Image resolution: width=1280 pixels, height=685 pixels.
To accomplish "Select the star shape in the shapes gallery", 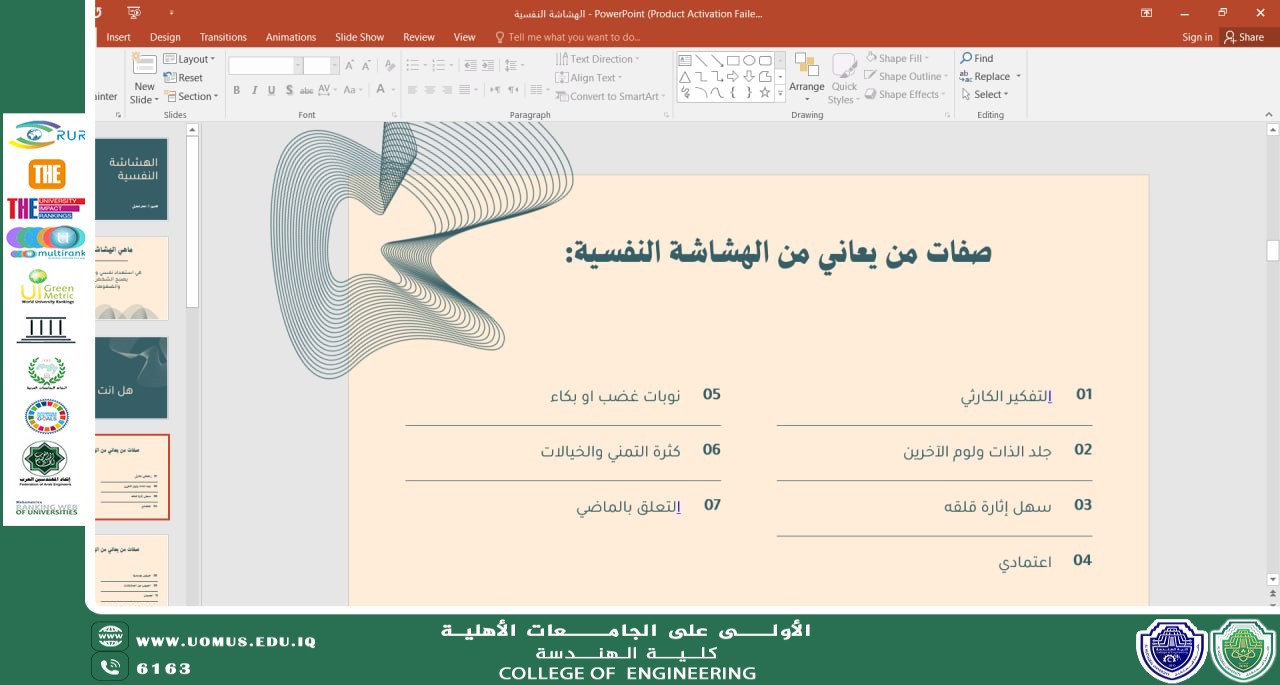I will [x=765, y=93].
